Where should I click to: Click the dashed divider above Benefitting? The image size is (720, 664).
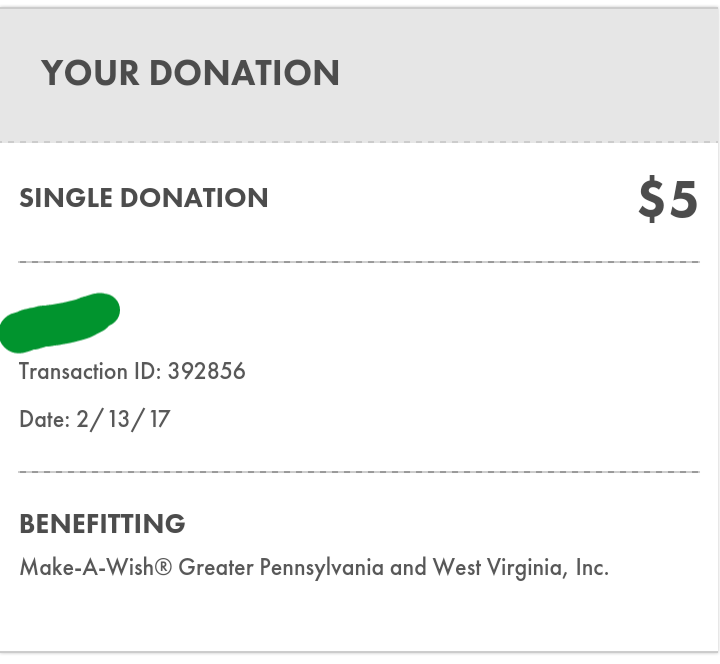click(x=359, y=472)
